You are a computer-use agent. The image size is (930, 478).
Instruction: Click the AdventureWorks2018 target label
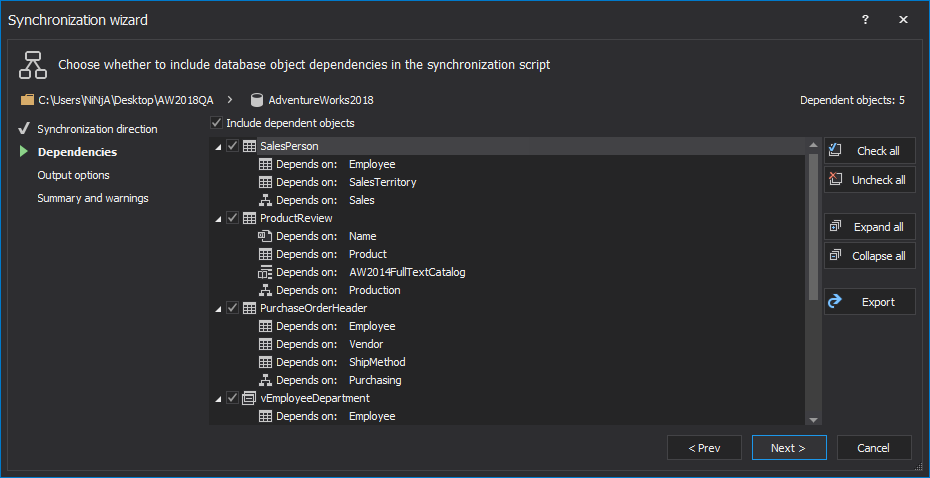click(321, 100)
